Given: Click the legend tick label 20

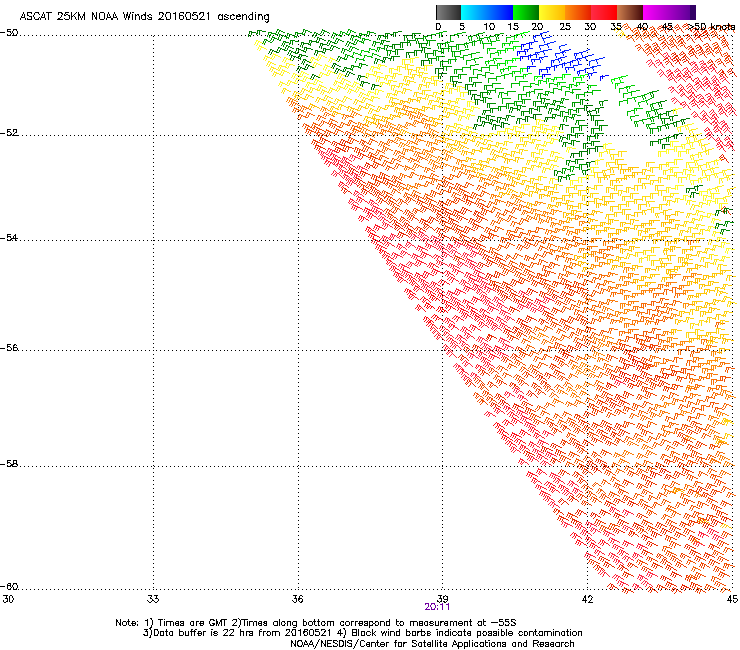Looking at the screenshot, I should click(537, 27).
